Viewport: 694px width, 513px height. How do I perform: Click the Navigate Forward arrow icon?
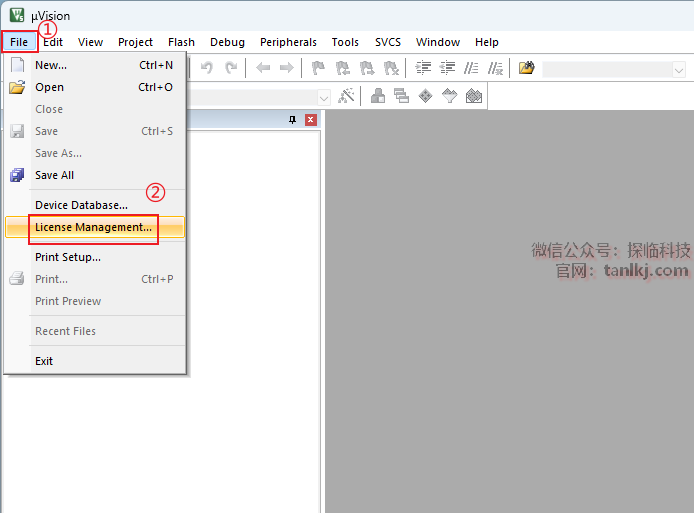pos(286,68)
